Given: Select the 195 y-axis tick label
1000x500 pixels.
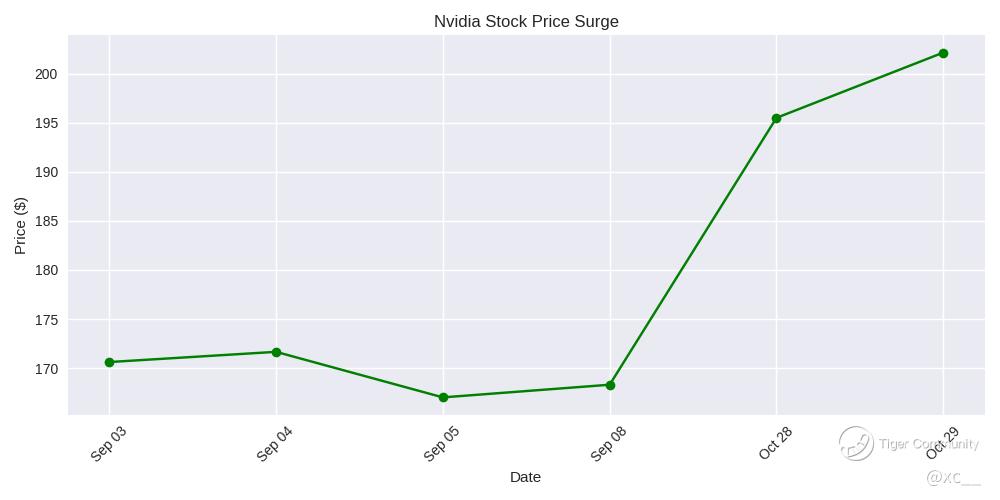Looking at the screenshot, I should [x=47, y=123].
